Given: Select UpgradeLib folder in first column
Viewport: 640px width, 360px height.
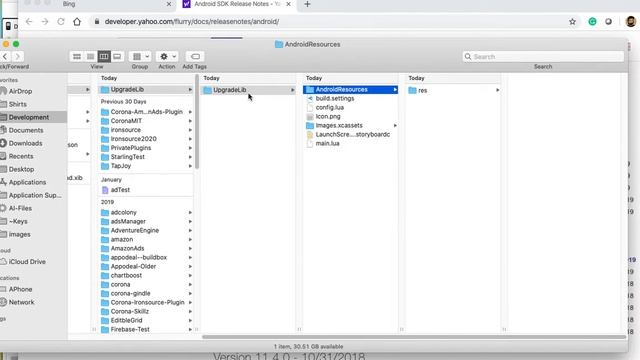Looking at the screenshot, I should 146,89.
